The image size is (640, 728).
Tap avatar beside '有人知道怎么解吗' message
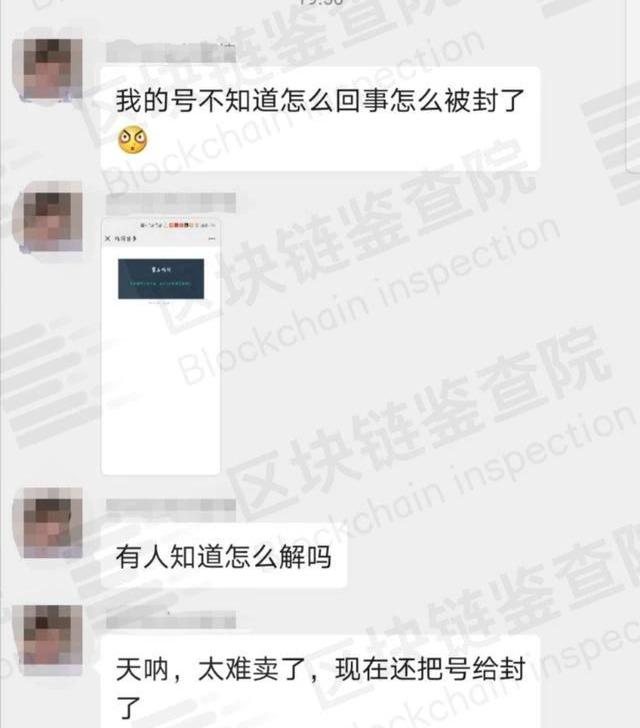[53, 522]
